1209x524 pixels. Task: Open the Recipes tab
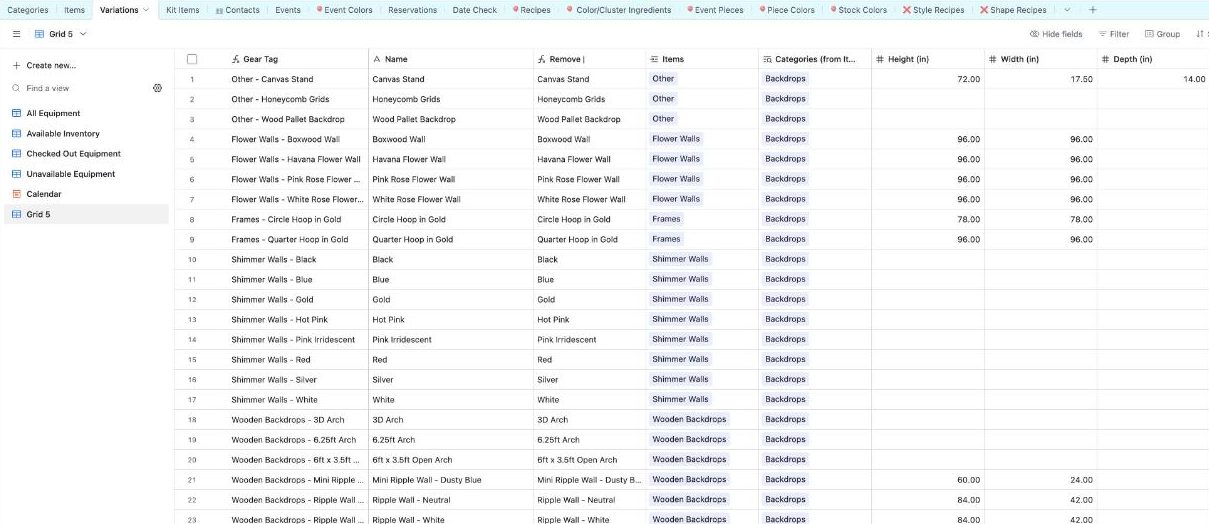[531, 10]
